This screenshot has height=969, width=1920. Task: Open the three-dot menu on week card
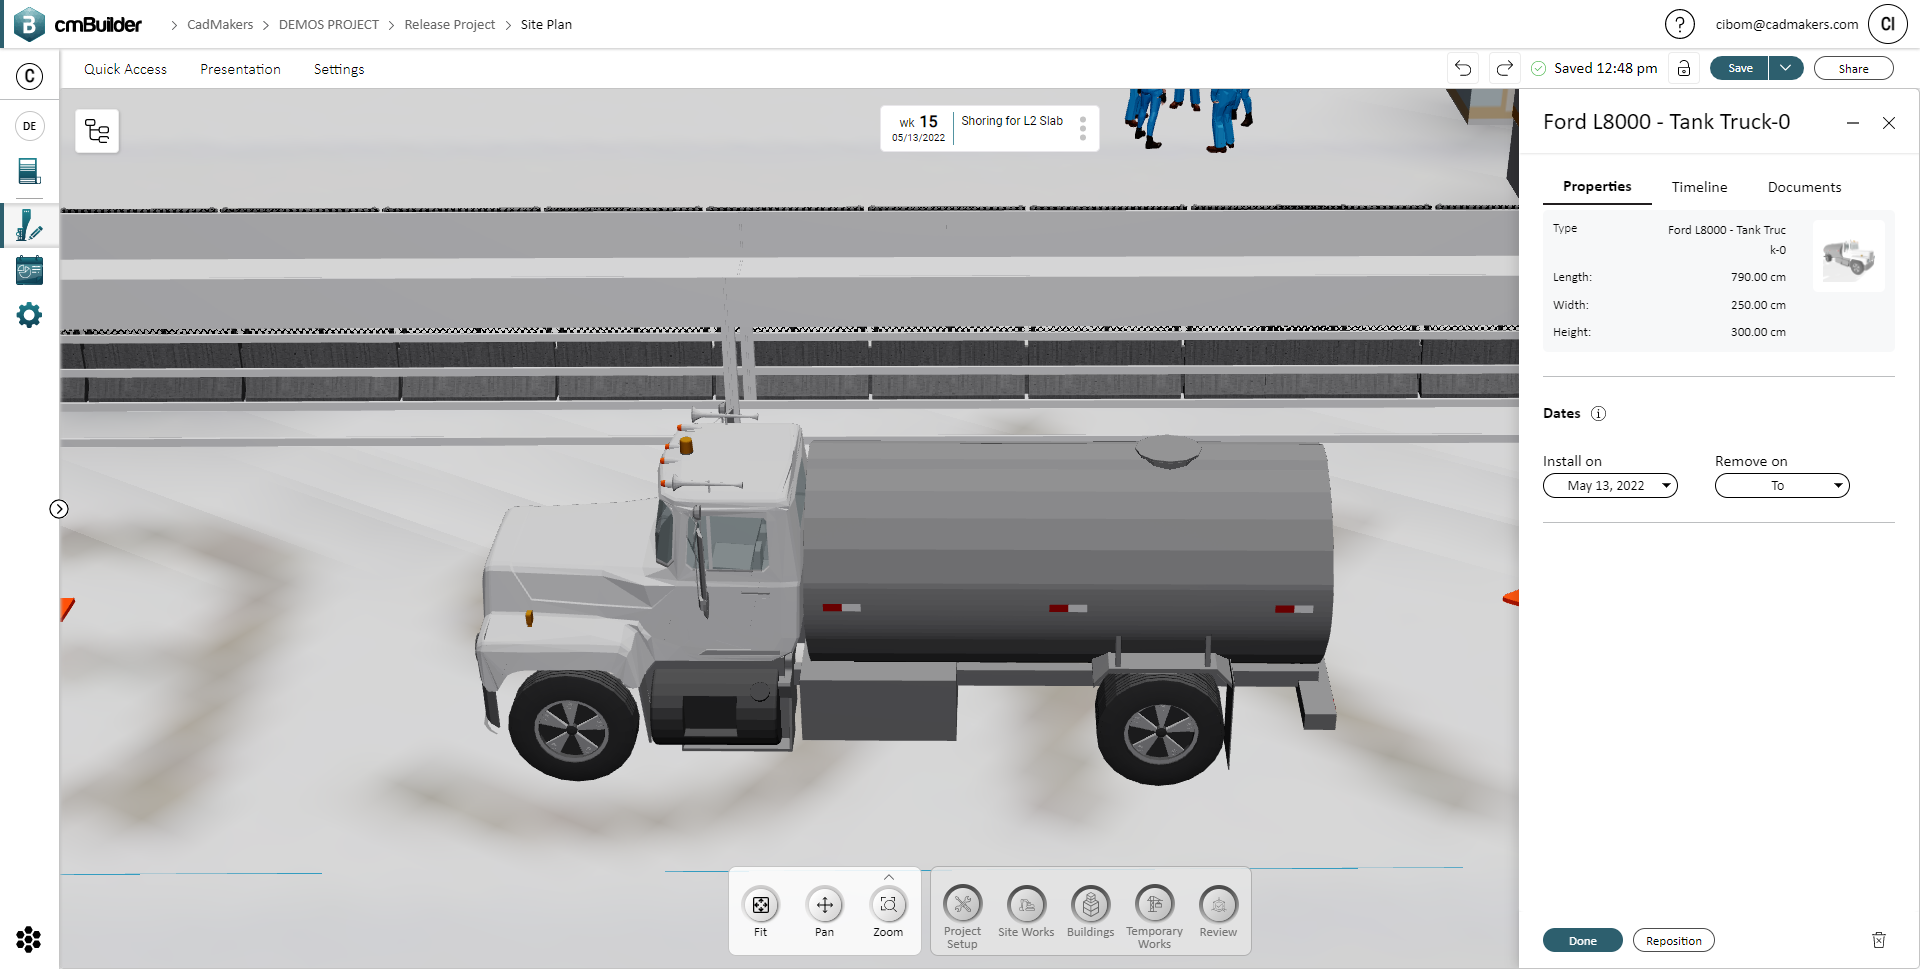[x=1083, y=128]
